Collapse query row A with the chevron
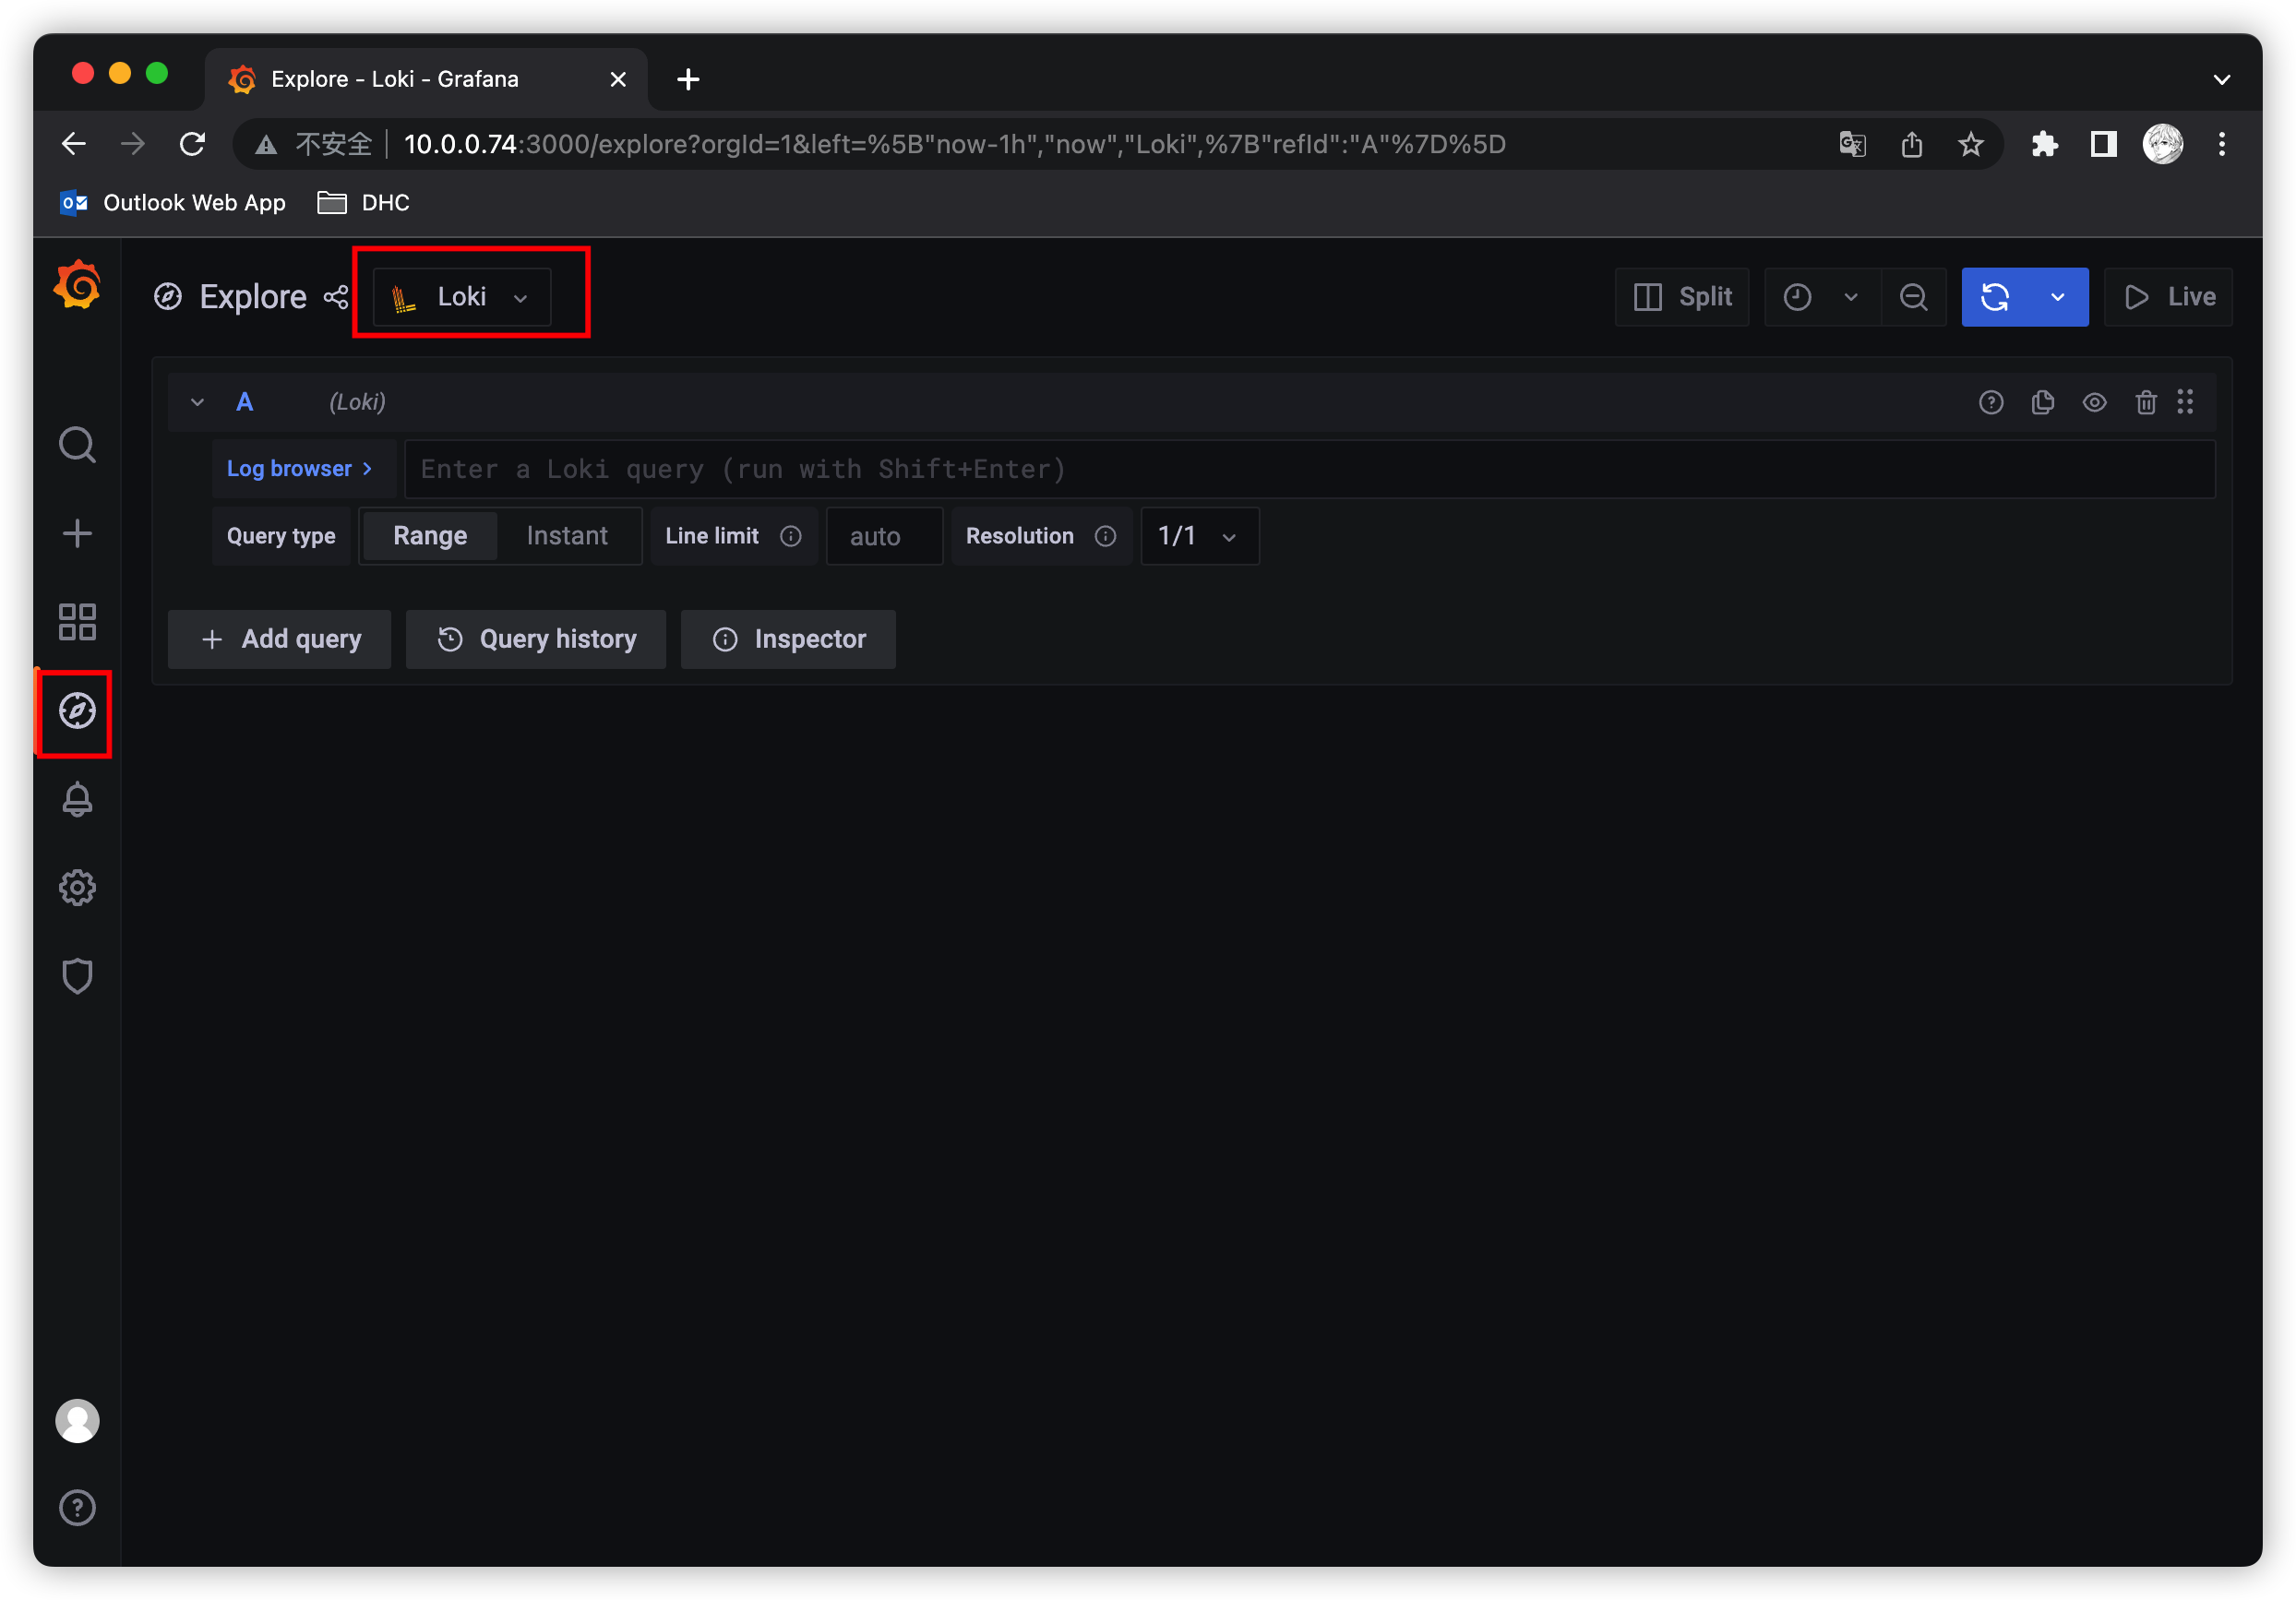 point(197,402)
